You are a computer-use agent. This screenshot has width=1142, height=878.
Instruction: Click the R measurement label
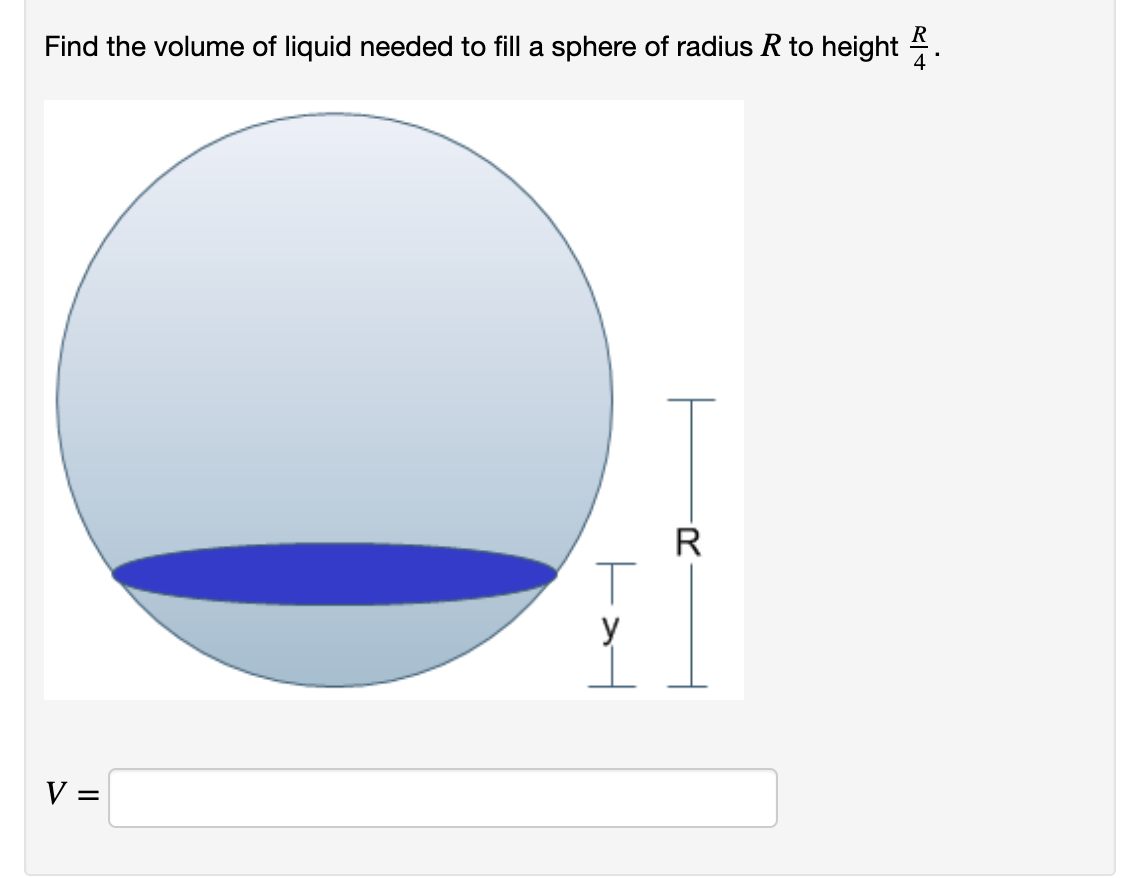point(688,541)
